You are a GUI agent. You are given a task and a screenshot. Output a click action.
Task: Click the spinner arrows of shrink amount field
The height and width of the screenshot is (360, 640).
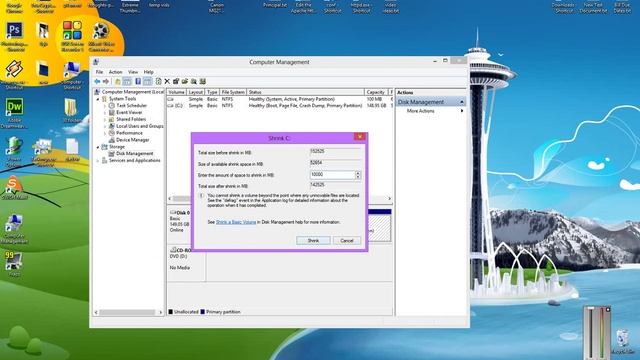[x=358, y=175]
